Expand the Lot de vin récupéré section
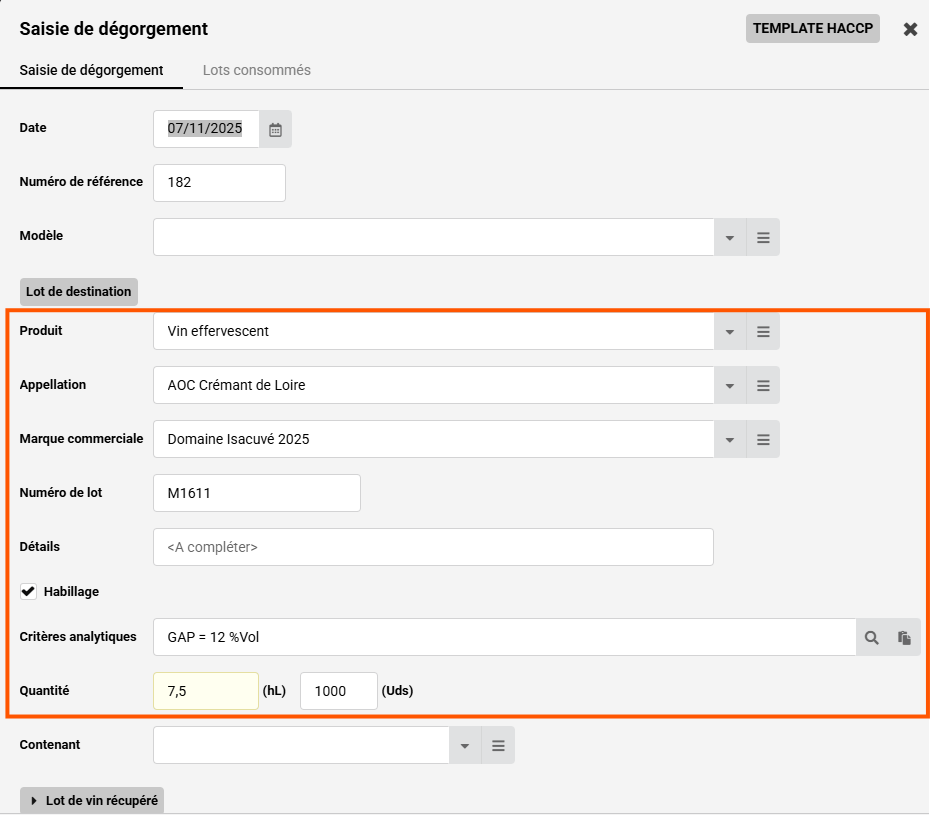This screenshot has width=930, height=815. point(91,801)
